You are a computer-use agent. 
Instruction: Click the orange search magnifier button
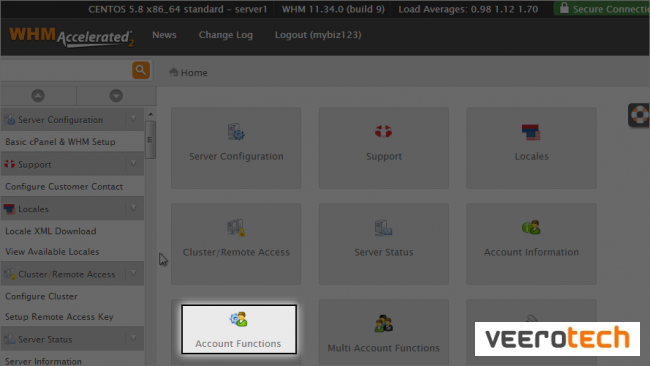[x=141, y=70]
